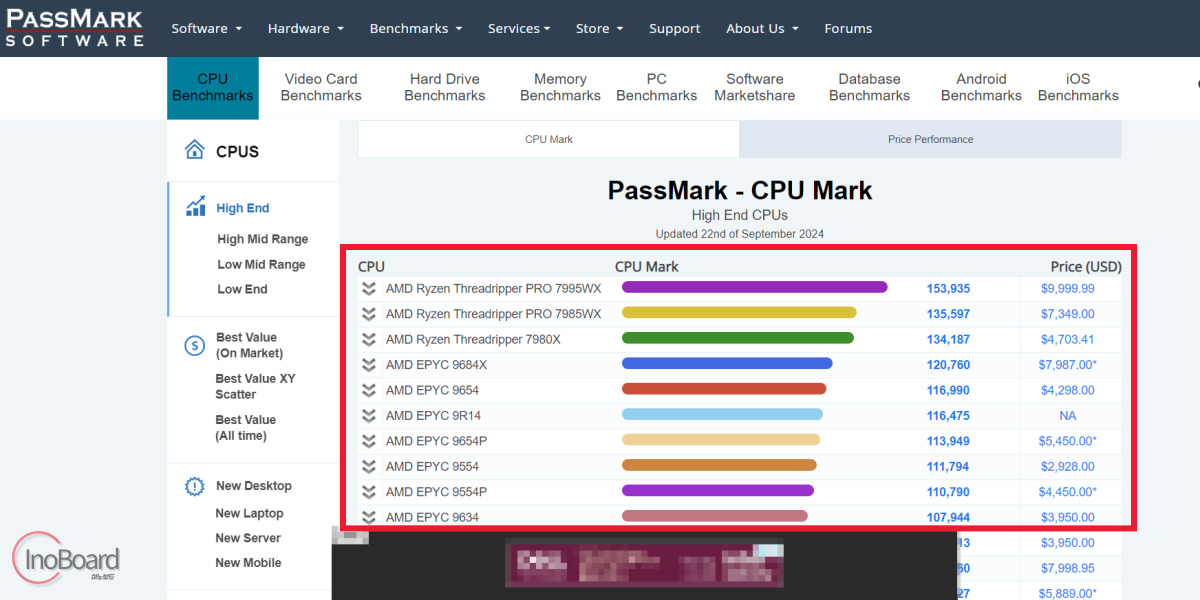Image resolution: width=1200 pixels, height=600 pixels.
Task: Click the New Desktop alert icon
Action: [x=194, y=487]
